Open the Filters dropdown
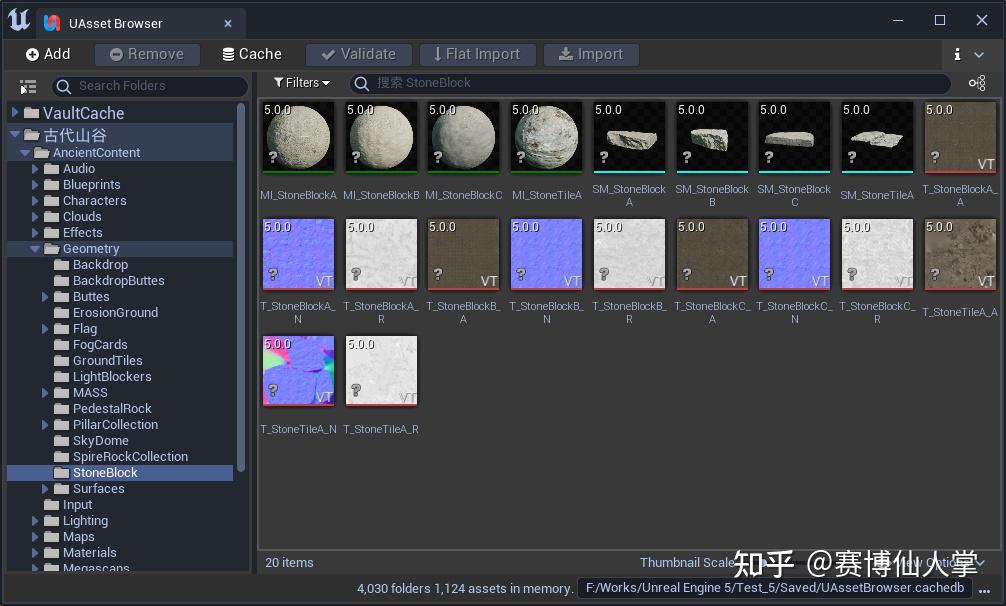 pyautogui.click(x=301, y=82)
